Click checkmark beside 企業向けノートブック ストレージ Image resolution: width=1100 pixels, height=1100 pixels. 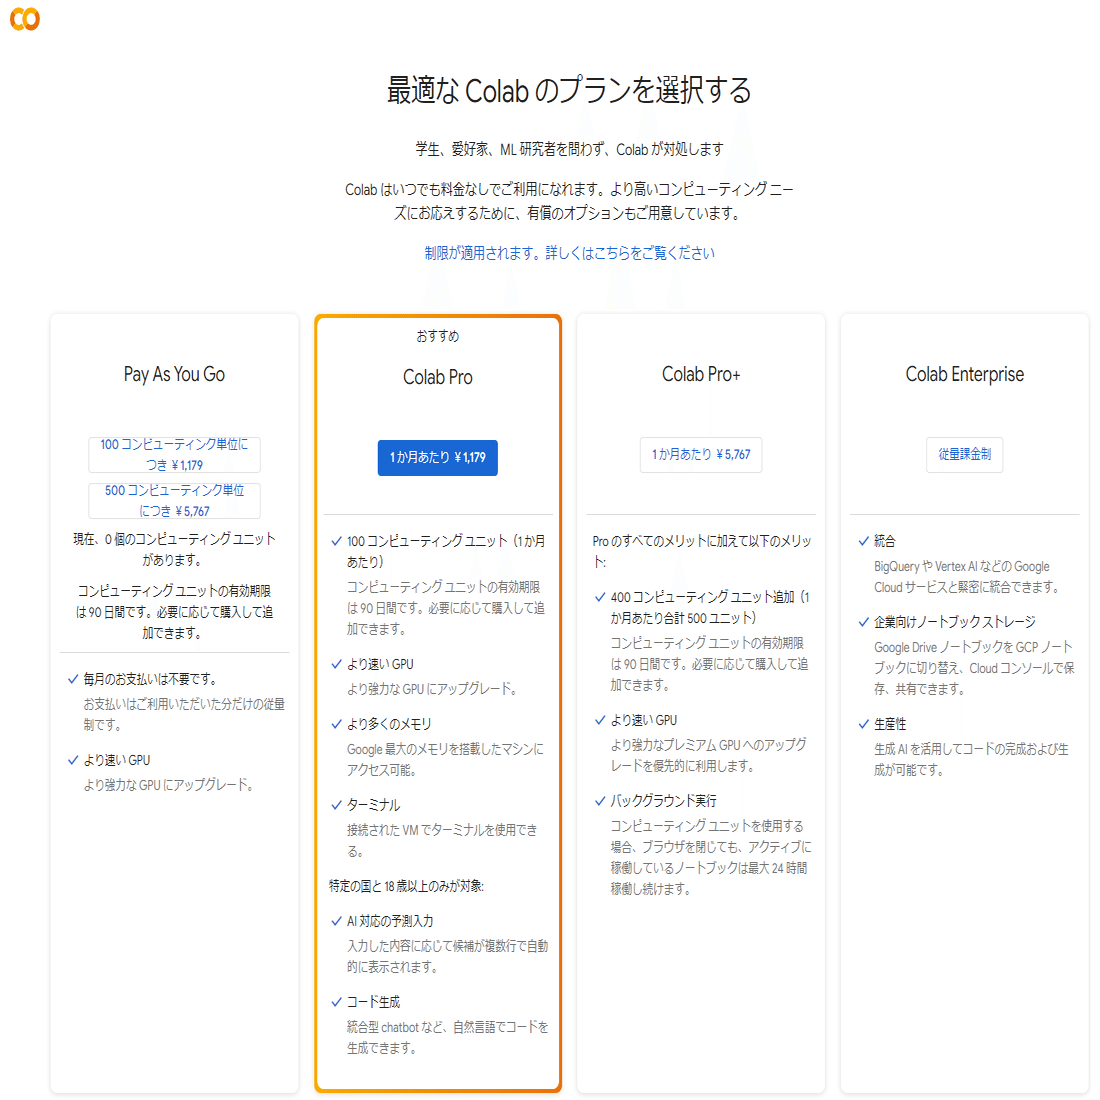[864, 622]
